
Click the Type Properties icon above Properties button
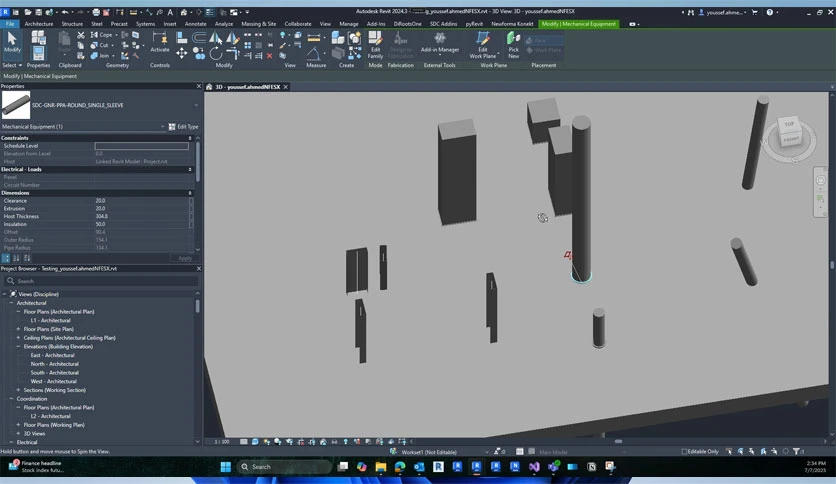click(38, 37)
